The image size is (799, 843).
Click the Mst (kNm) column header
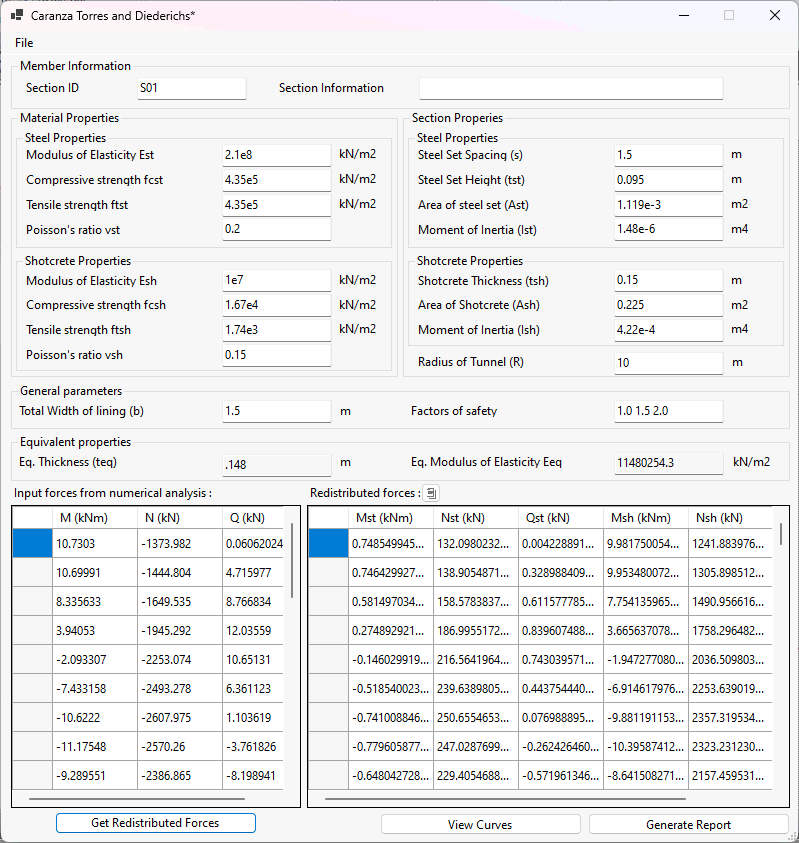(390, 518)
